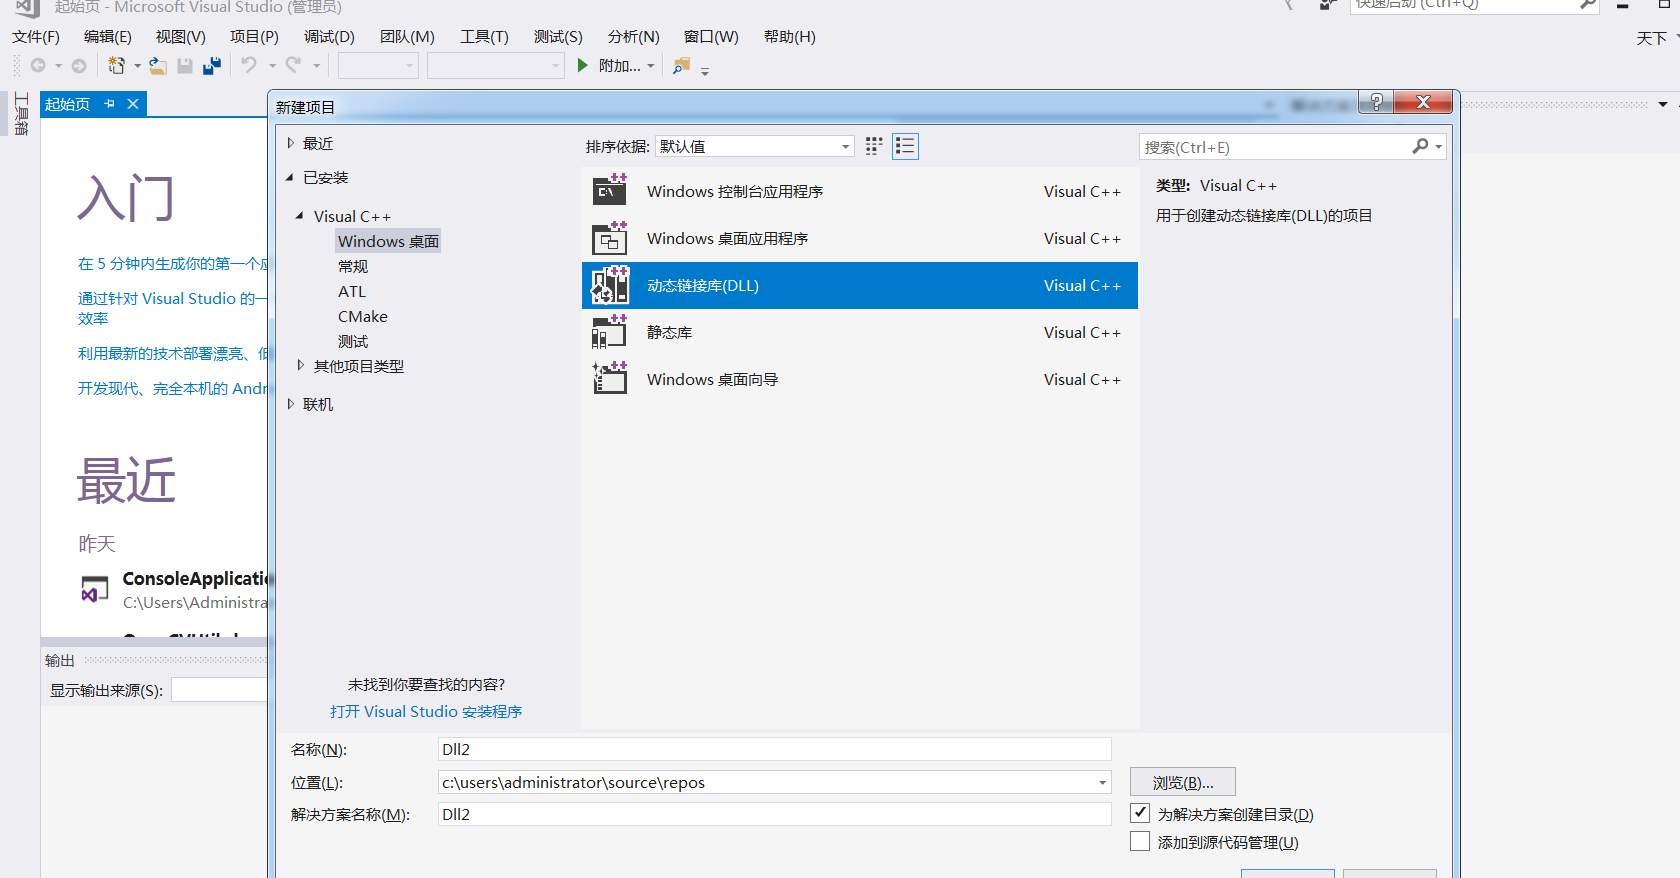Click the 名称 project name input field

pyautogui.click(x=774, y=749)
